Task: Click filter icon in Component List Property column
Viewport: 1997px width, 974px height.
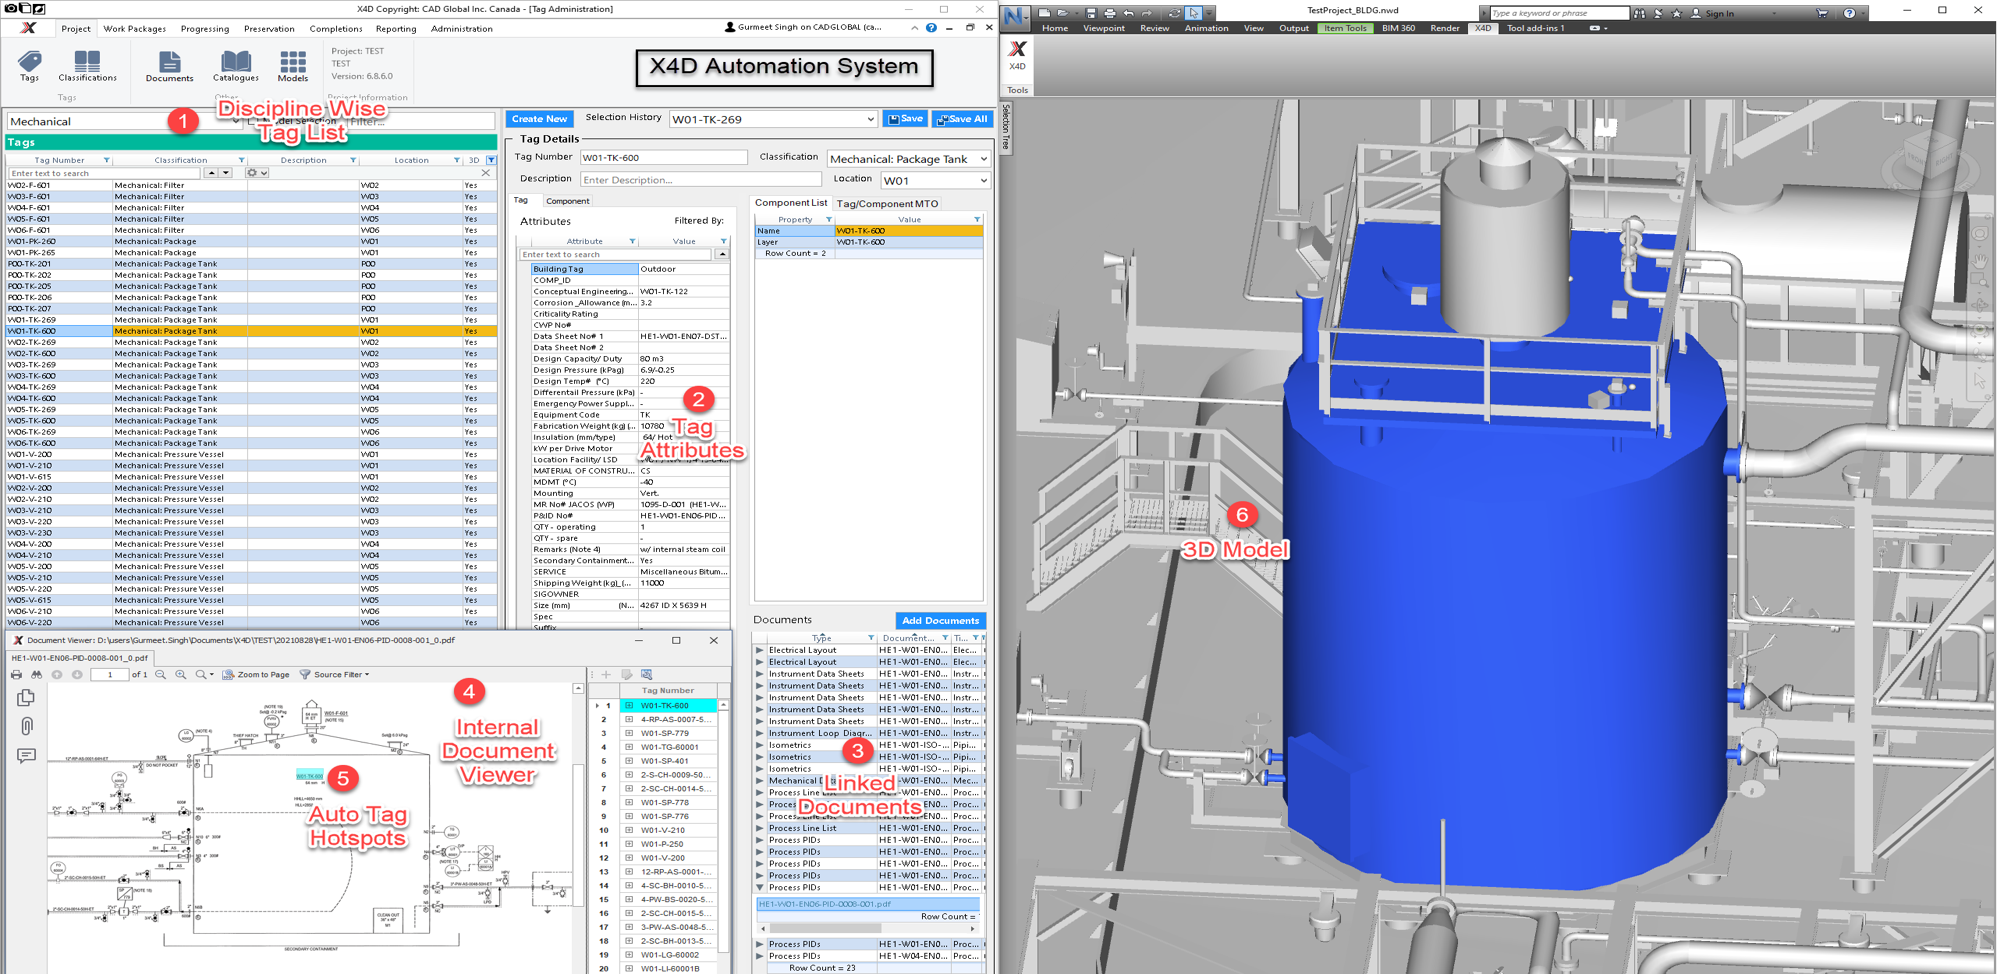Action: (x=828, y=219)
